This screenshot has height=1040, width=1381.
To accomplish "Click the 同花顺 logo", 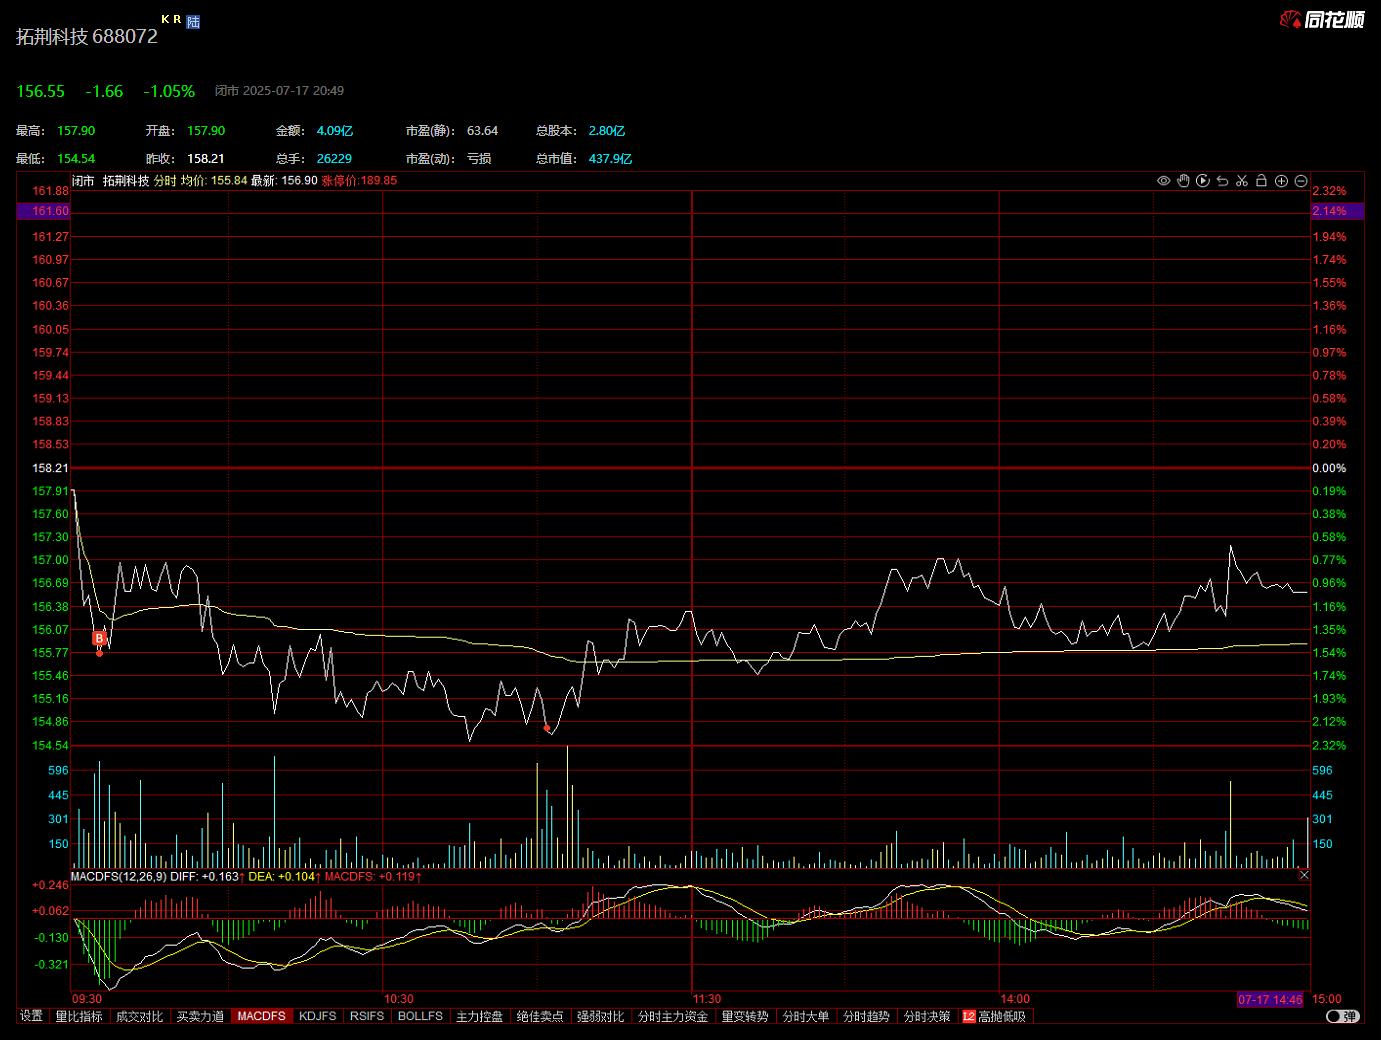I will click(1322, 19).
